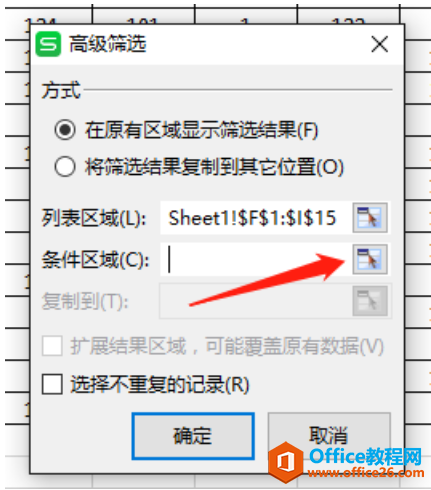Click the greyed-out 复制到 input field
This screenshot has height=490, width=431.
256,301
